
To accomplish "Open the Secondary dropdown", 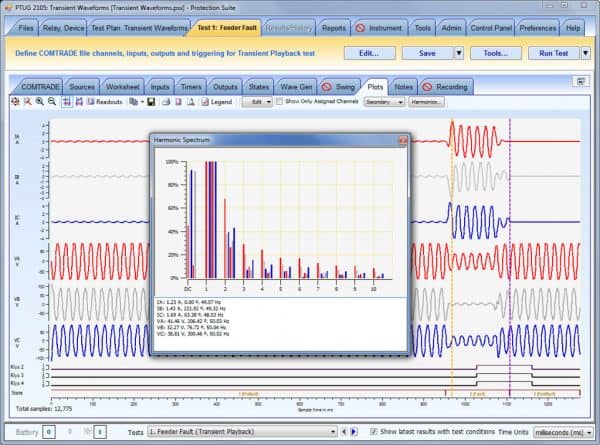I will point(383,102).
